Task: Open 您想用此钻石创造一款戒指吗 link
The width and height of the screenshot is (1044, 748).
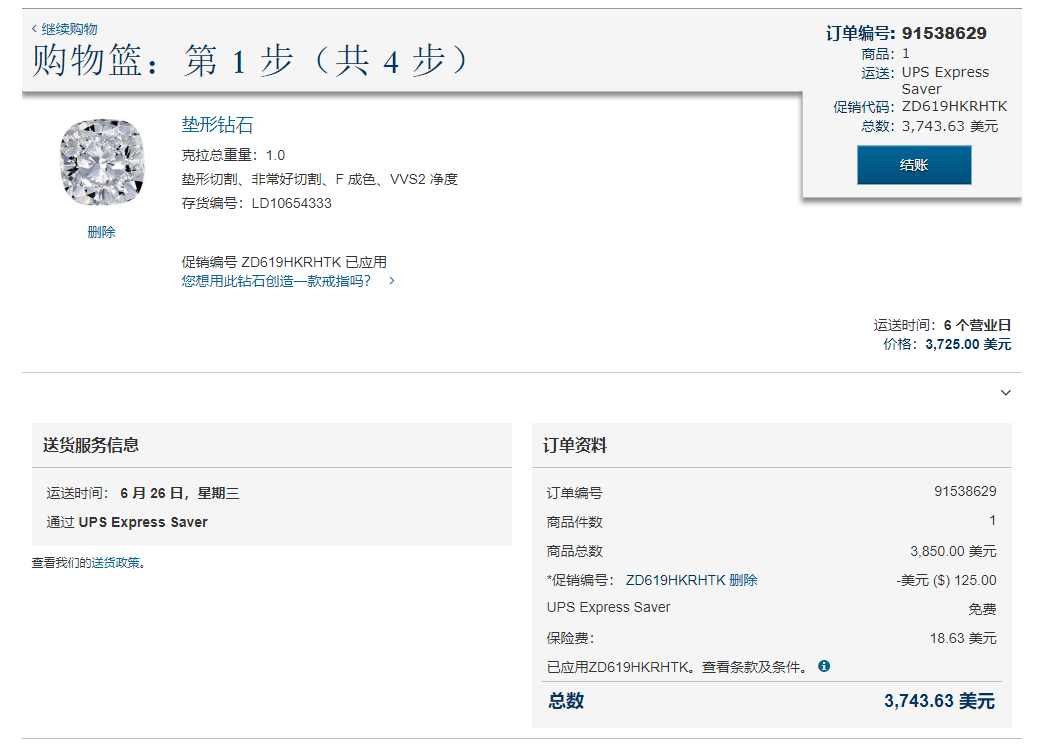Action: (276, 281)
